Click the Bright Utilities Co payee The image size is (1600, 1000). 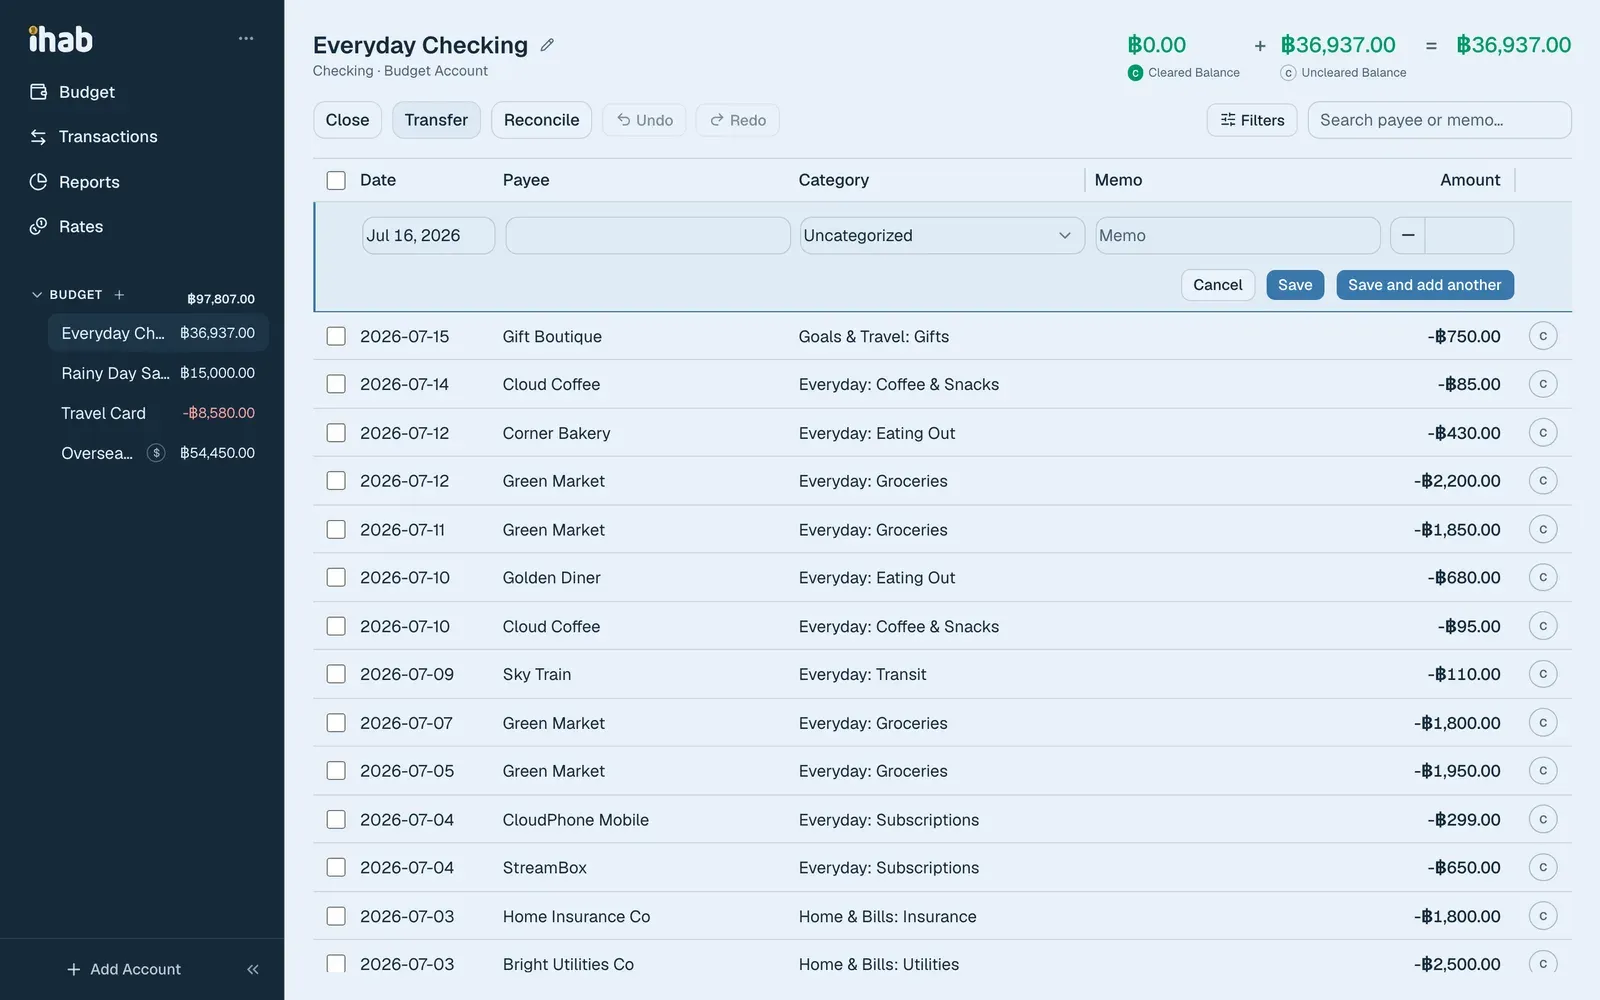click(568, 964)
